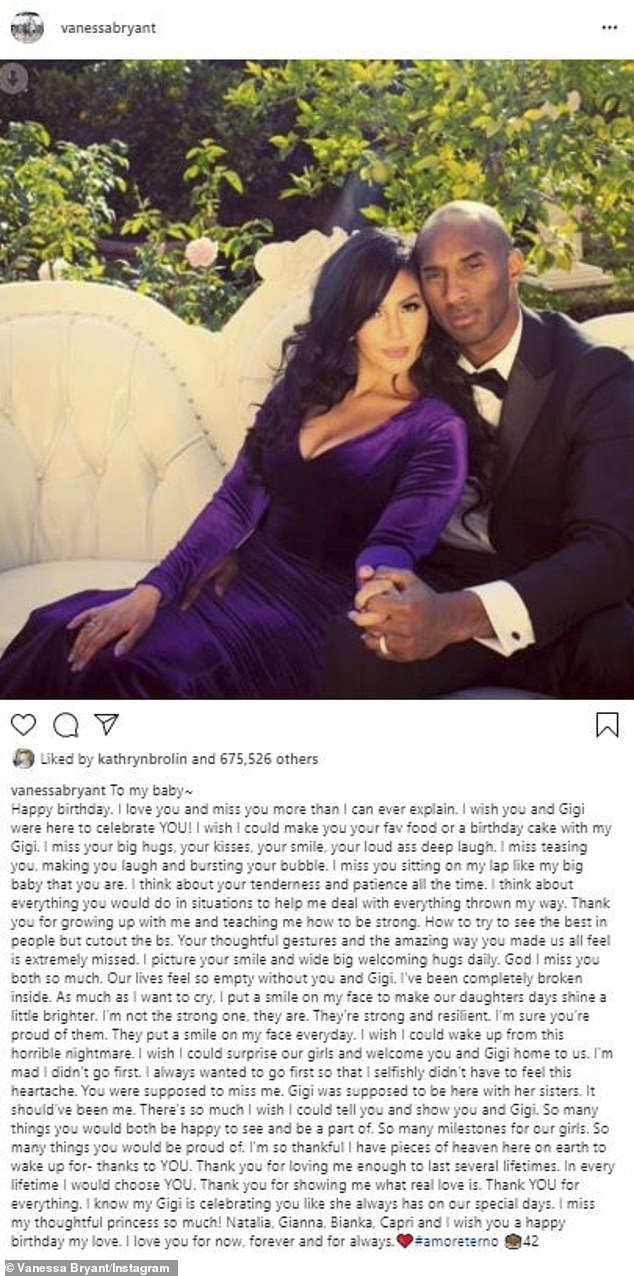Click vanessabryant's profile avatar at top
The width and height of the screenshot is (634, 1276).
[27, 27]
